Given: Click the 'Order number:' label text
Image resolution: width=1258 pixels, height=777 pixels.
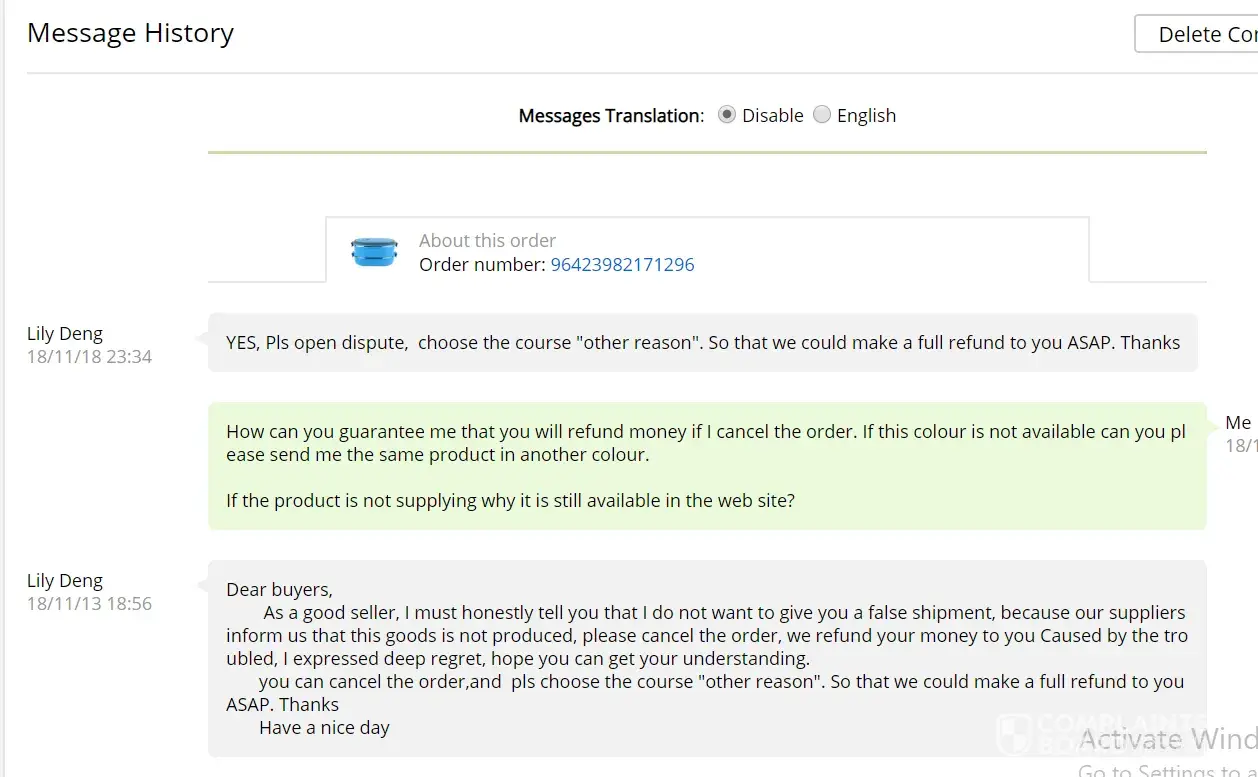Looking at the screenshot, I should pyautogui.click(x=482, y=265).
